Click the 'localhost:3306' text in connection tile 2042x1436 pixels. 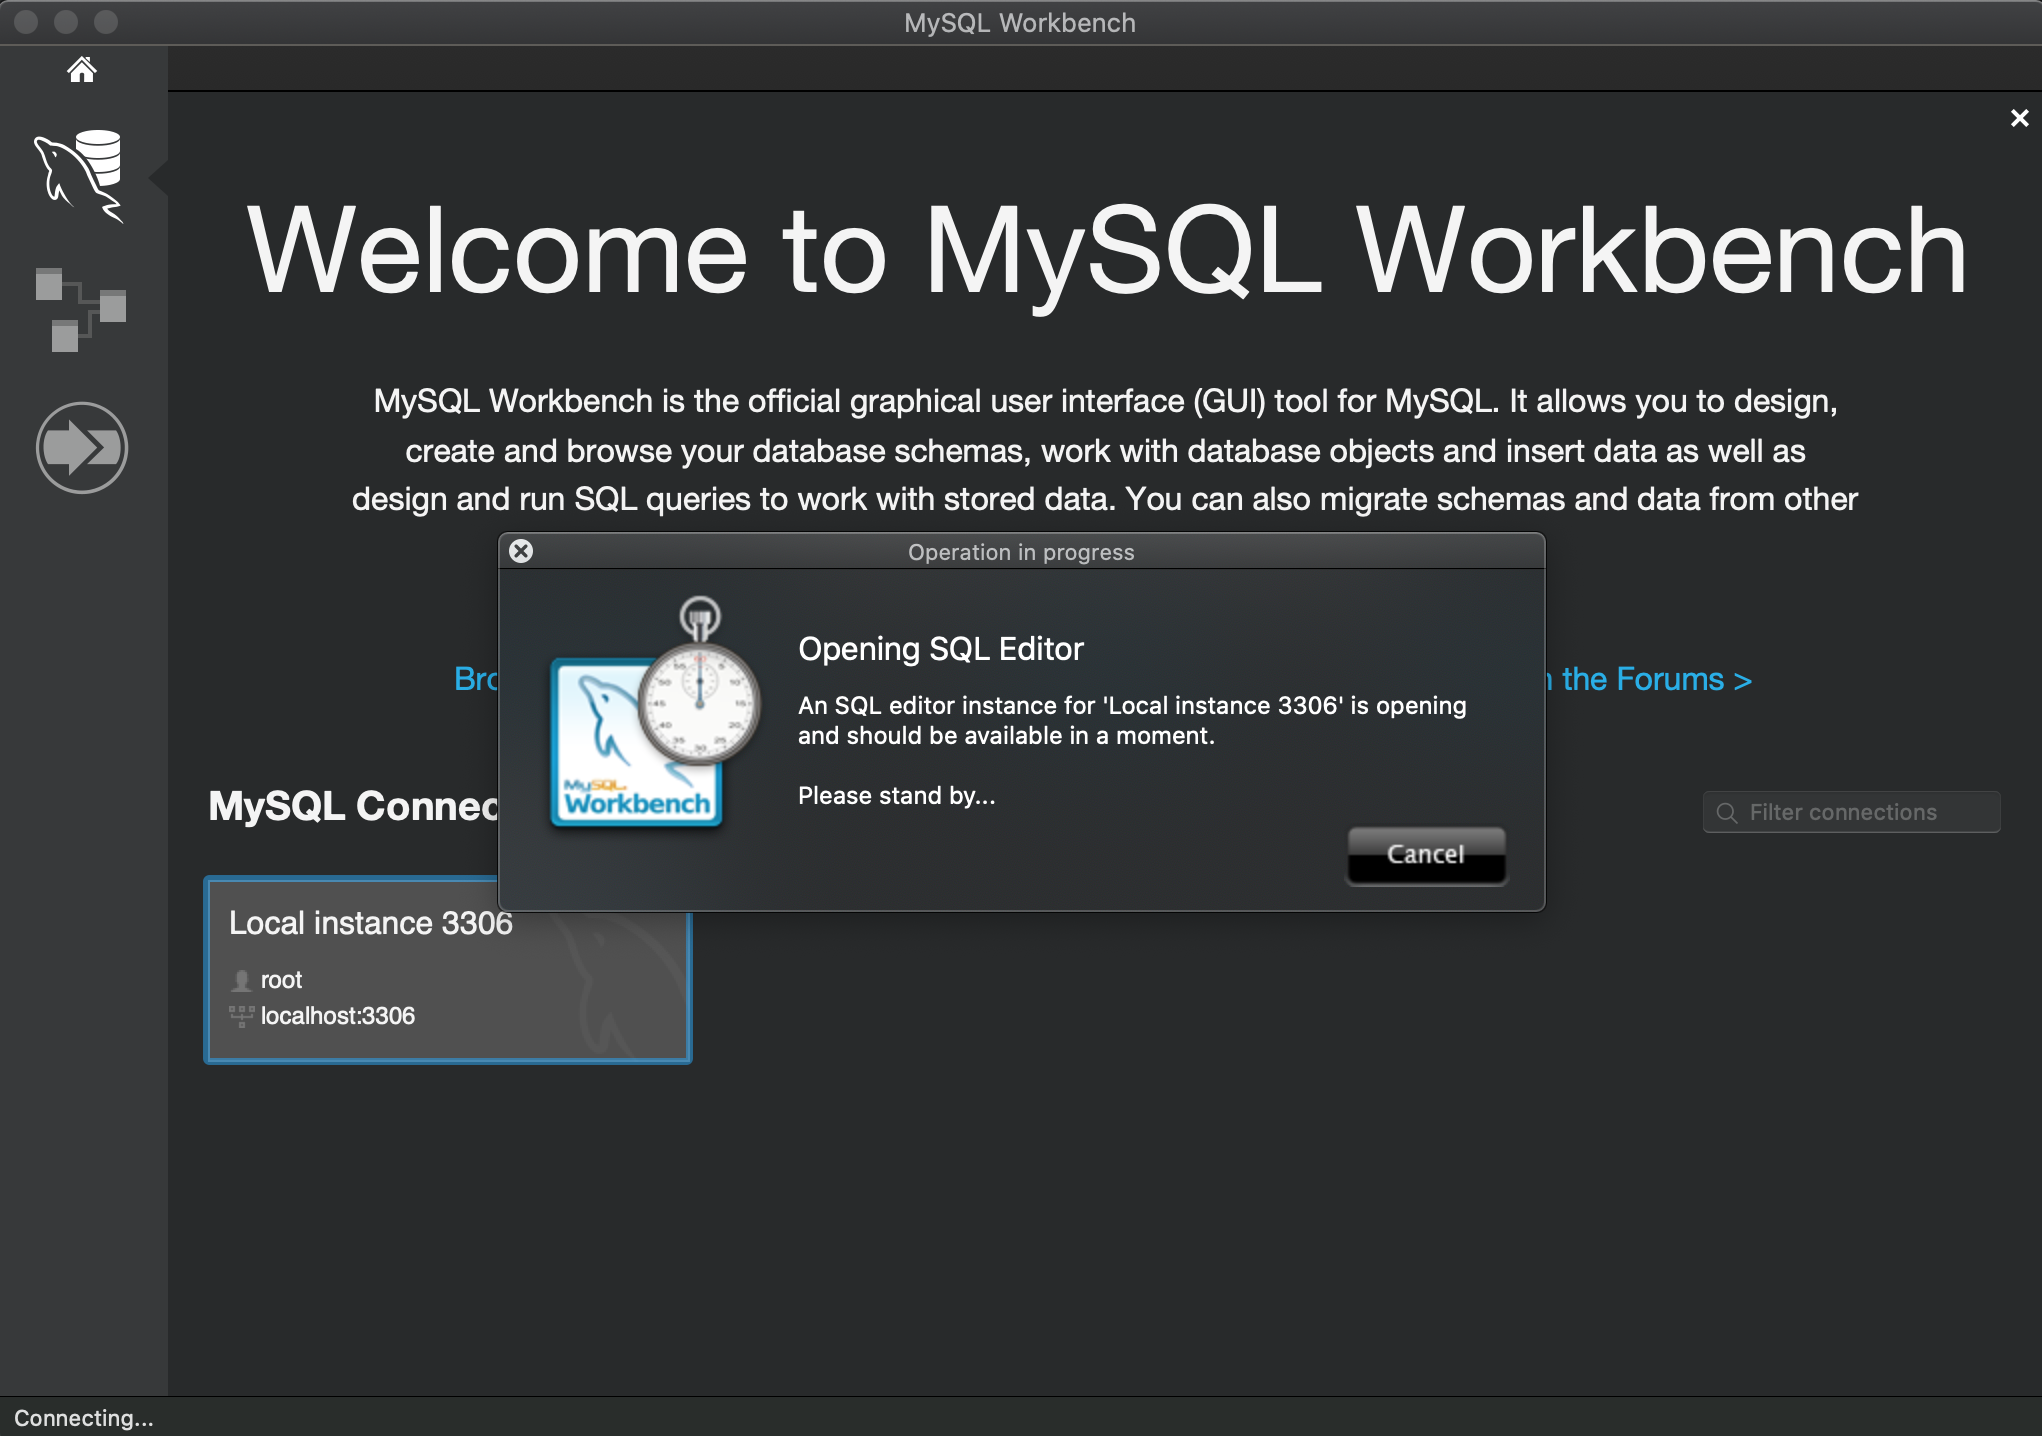click(338, 1016)
